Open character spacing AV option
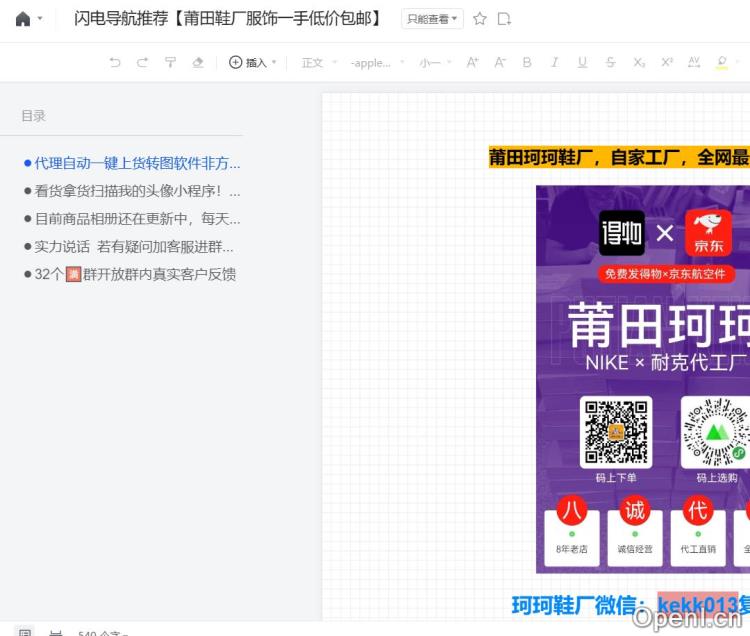The image size is (750, 636). (694, 63)
